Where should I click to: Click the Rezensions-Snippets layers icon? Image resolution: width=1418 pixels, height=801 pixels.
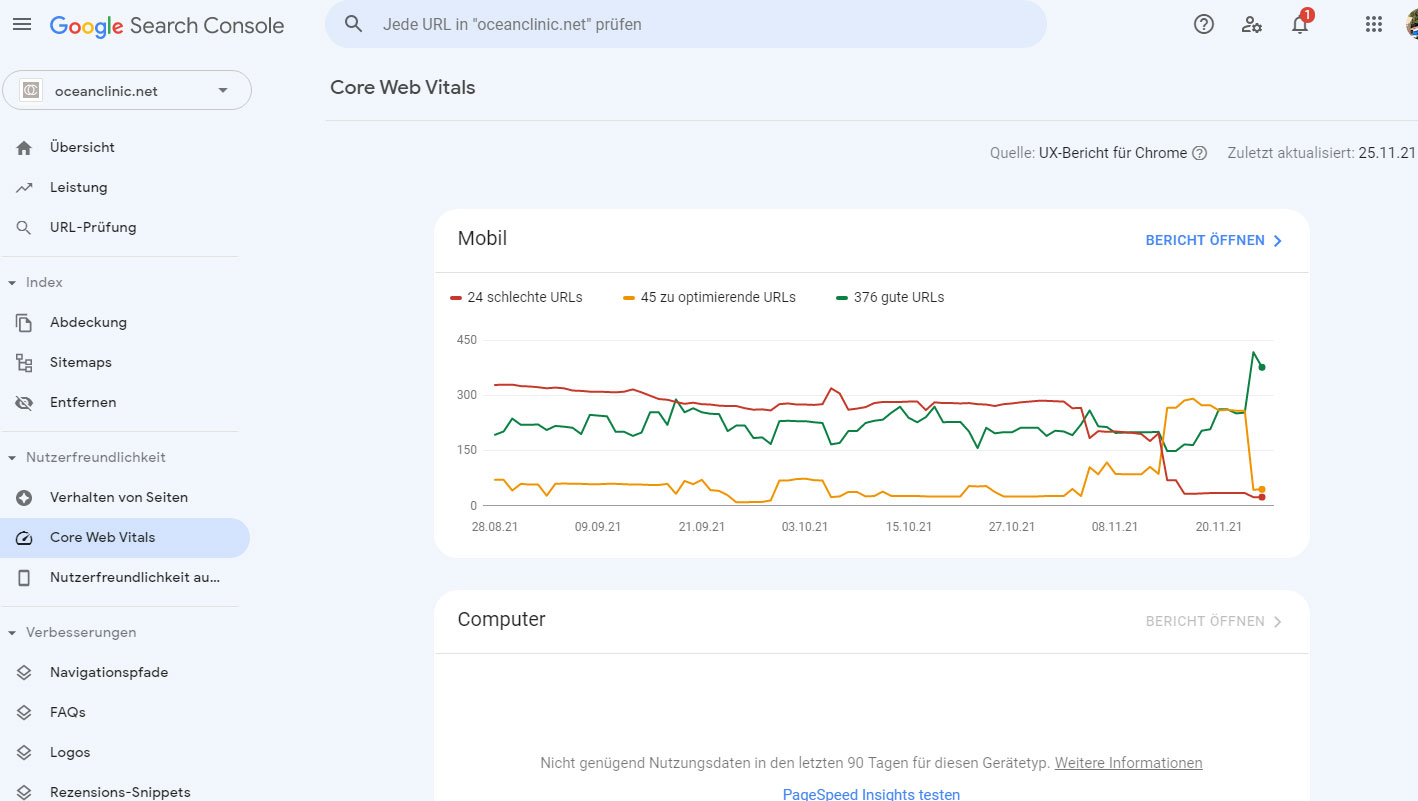[x=24, y=792]
